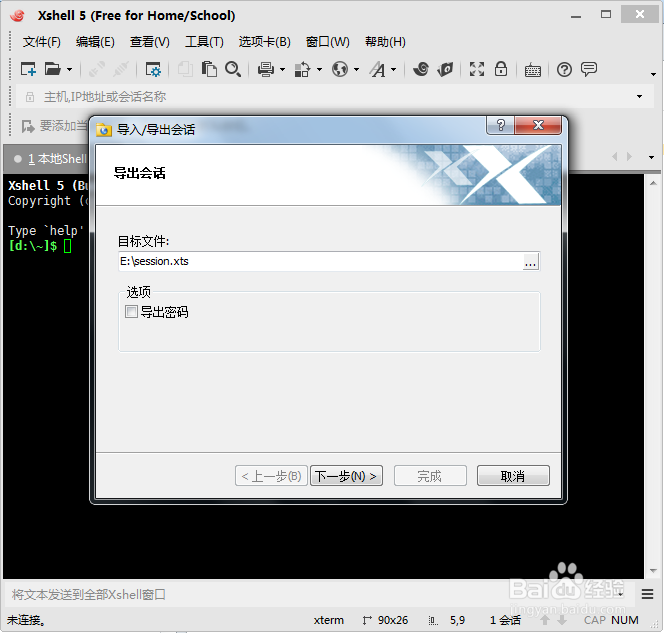Click the globe encoding toolbar icon
664x633 pixels.
click(340, 69)
